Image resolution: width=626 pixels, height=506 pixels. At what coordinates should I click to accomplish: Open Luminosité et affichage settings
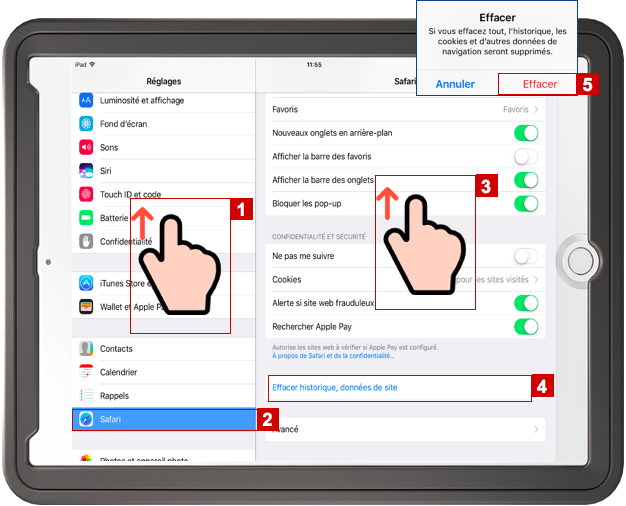click(x=164, y=100)
